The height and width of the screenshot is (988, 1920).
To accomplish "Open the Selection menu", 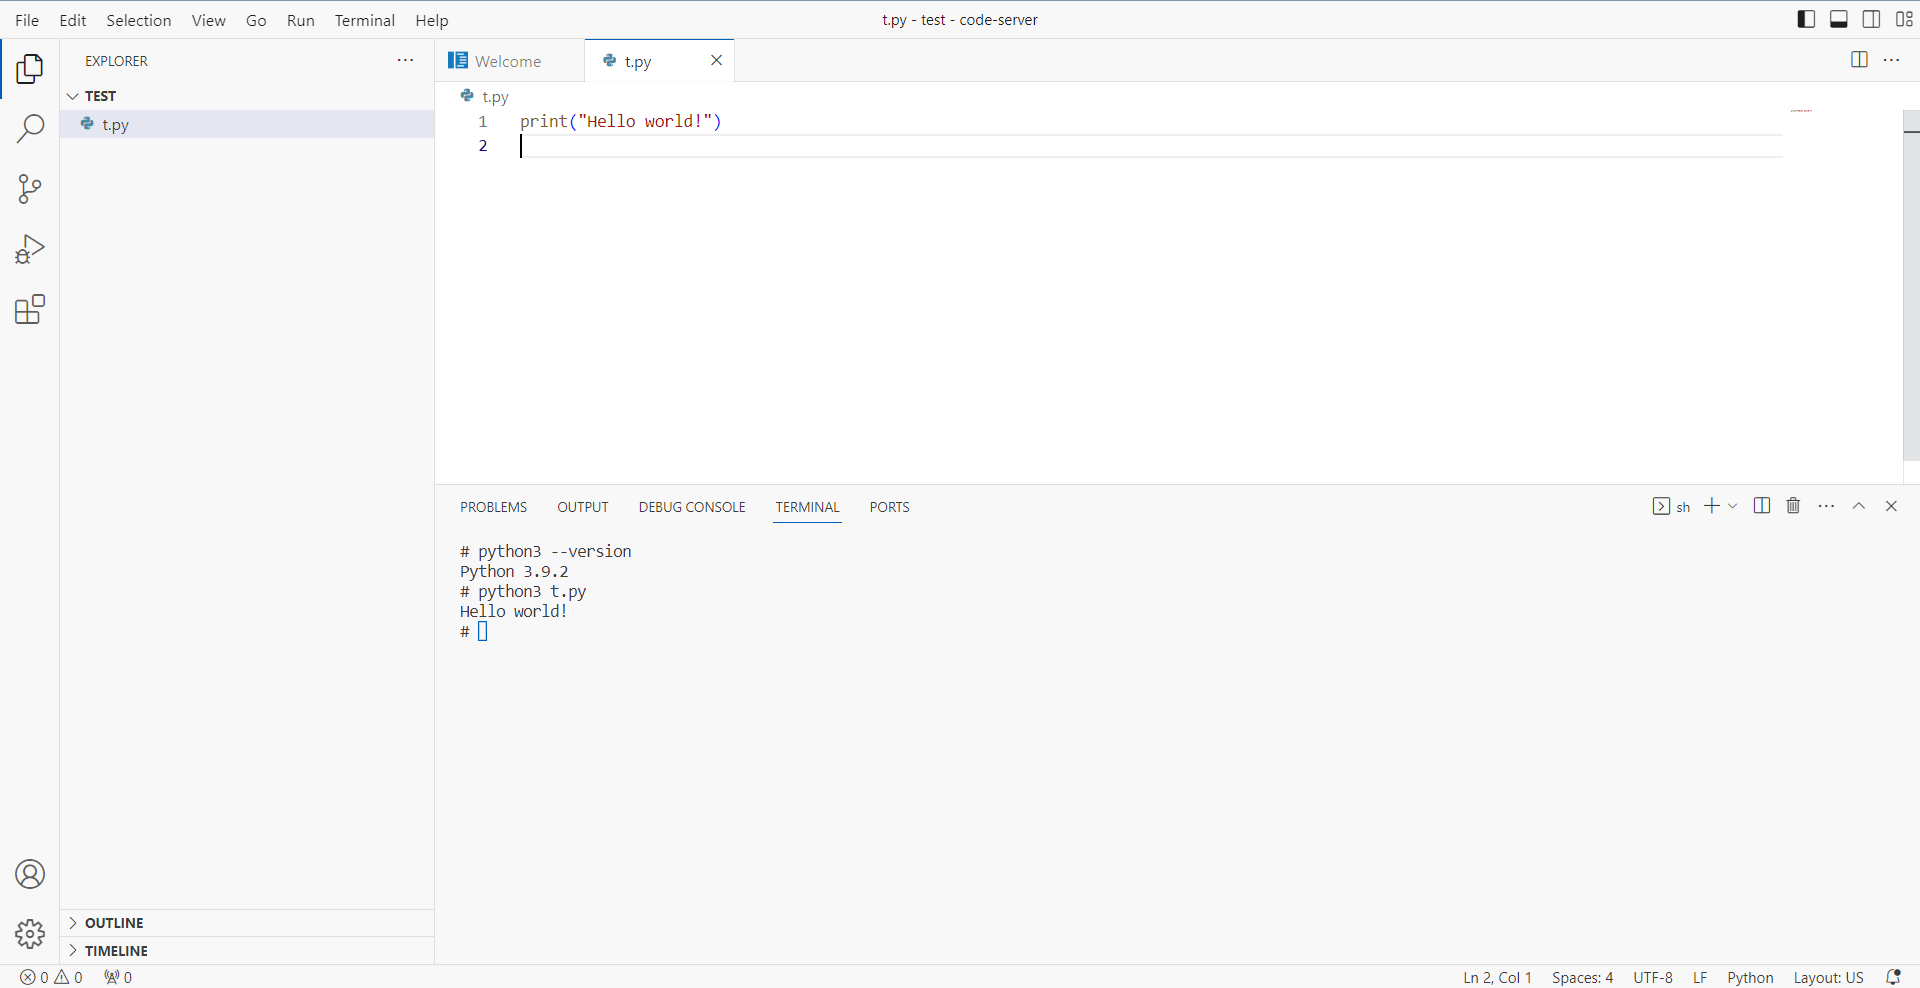I will 139,20.
